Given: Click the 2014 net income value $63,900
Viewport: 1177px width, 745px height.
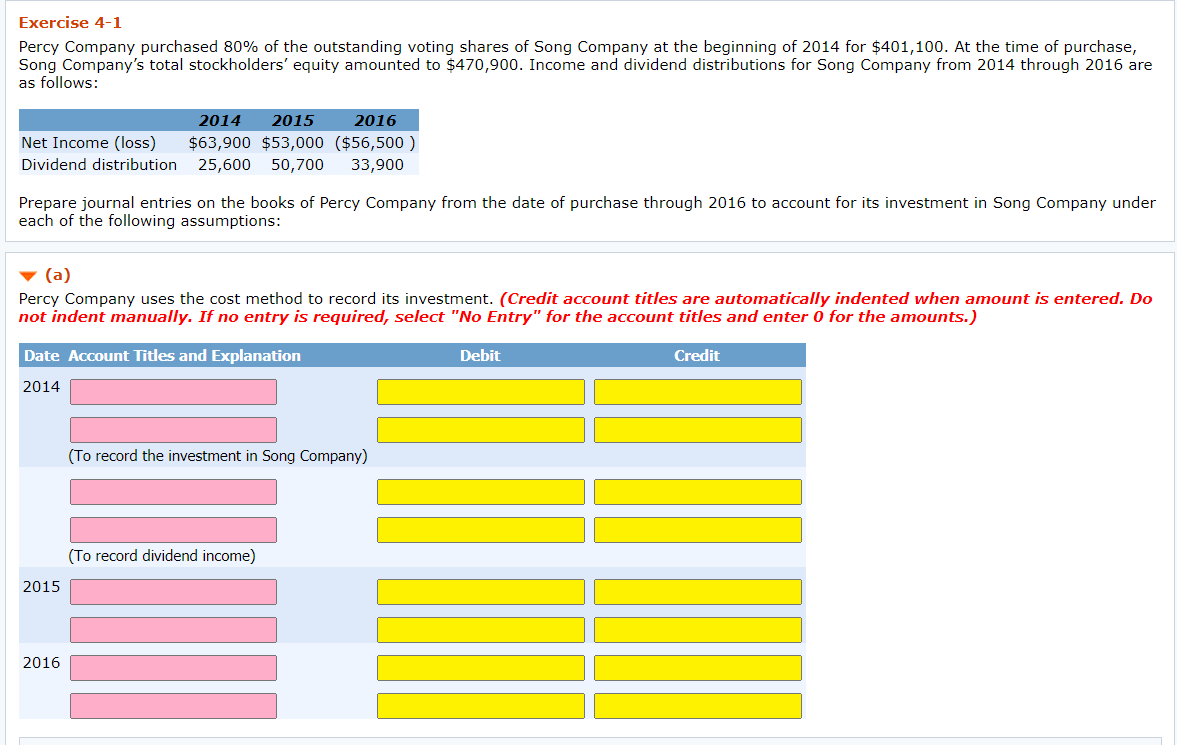Looking at the screenshot, I should pos(219,143).
